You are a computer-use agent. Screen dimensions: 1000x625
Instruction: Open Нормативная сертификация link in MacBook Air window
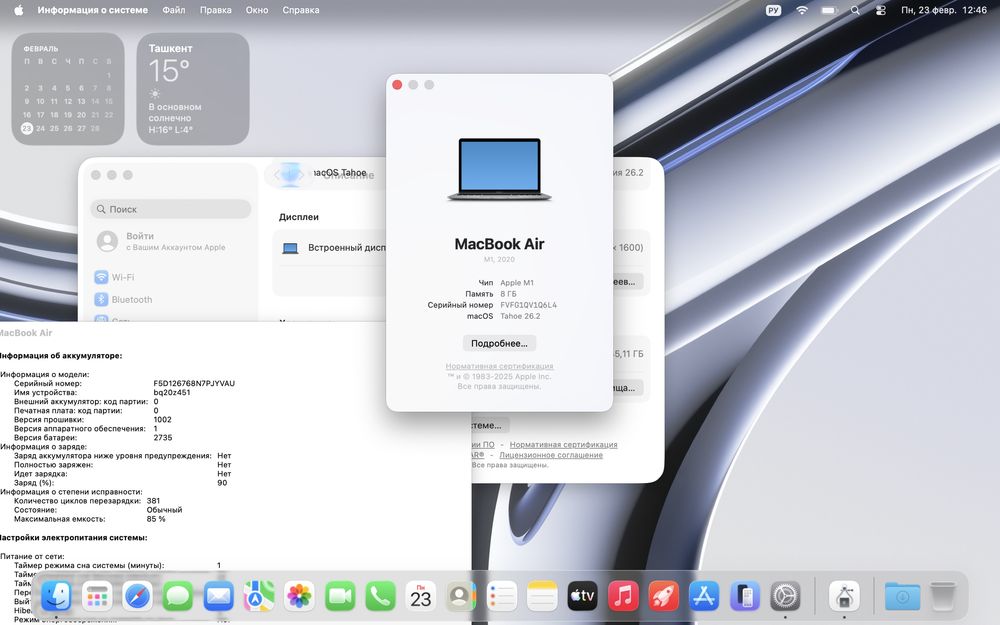tap(499, 366)
